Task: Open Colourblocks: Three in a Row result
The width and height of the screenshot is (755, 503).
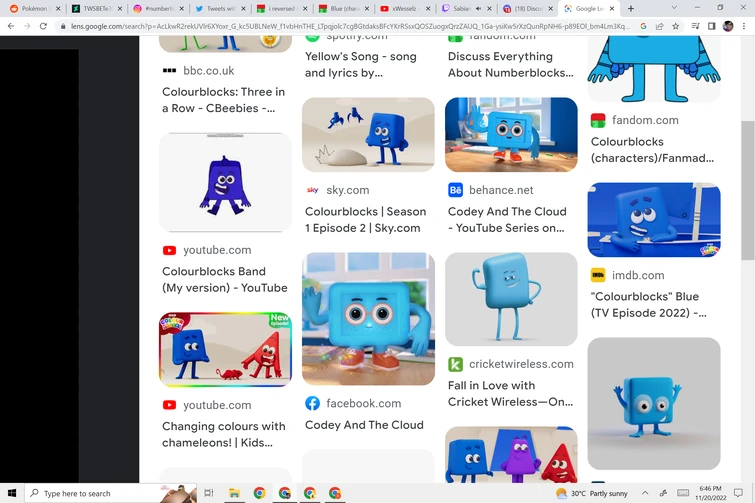Action: pos(223,100)
